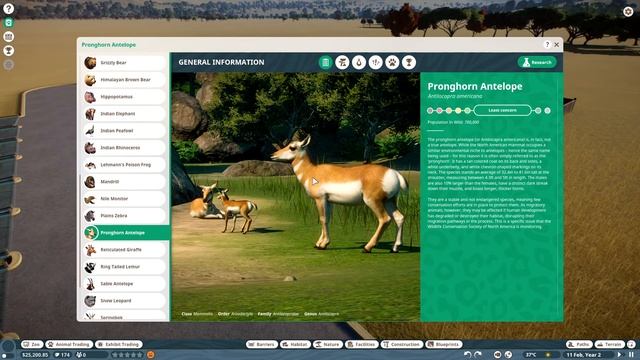Click the Snow Leopard portrait icon
The width and height of the screenshot is (640, 360).
pos(90,301)
